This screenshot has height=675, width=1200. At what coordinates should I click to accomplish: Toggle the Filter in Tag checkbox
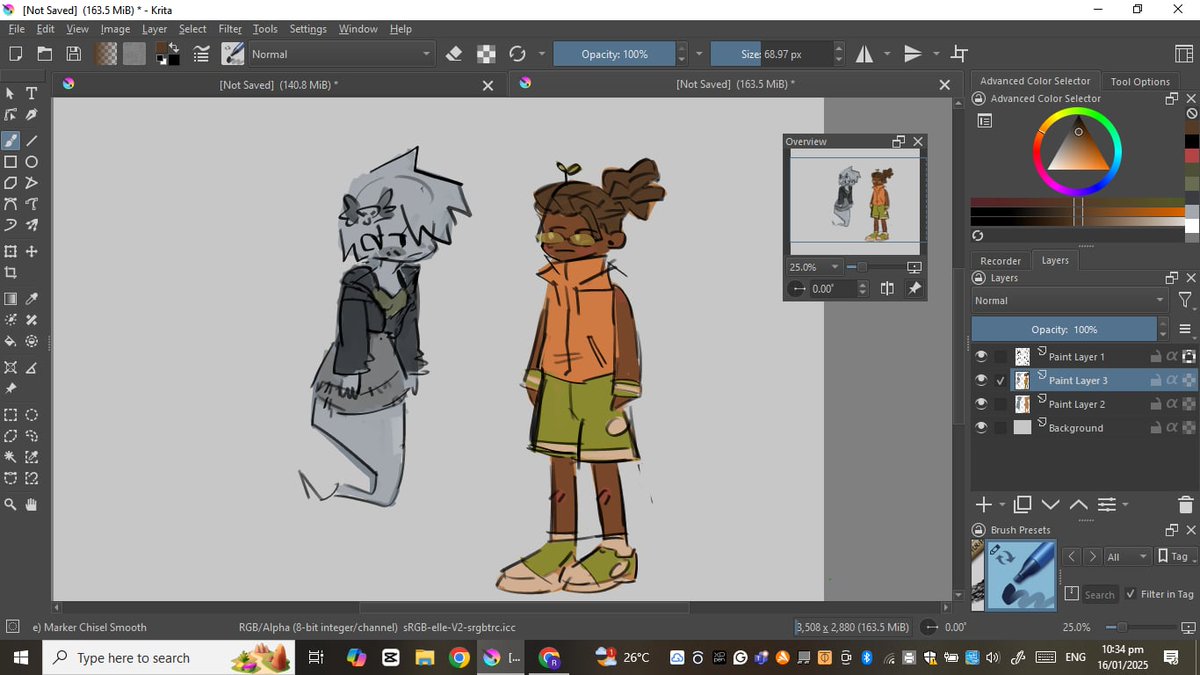click(x=1130, y=594)
